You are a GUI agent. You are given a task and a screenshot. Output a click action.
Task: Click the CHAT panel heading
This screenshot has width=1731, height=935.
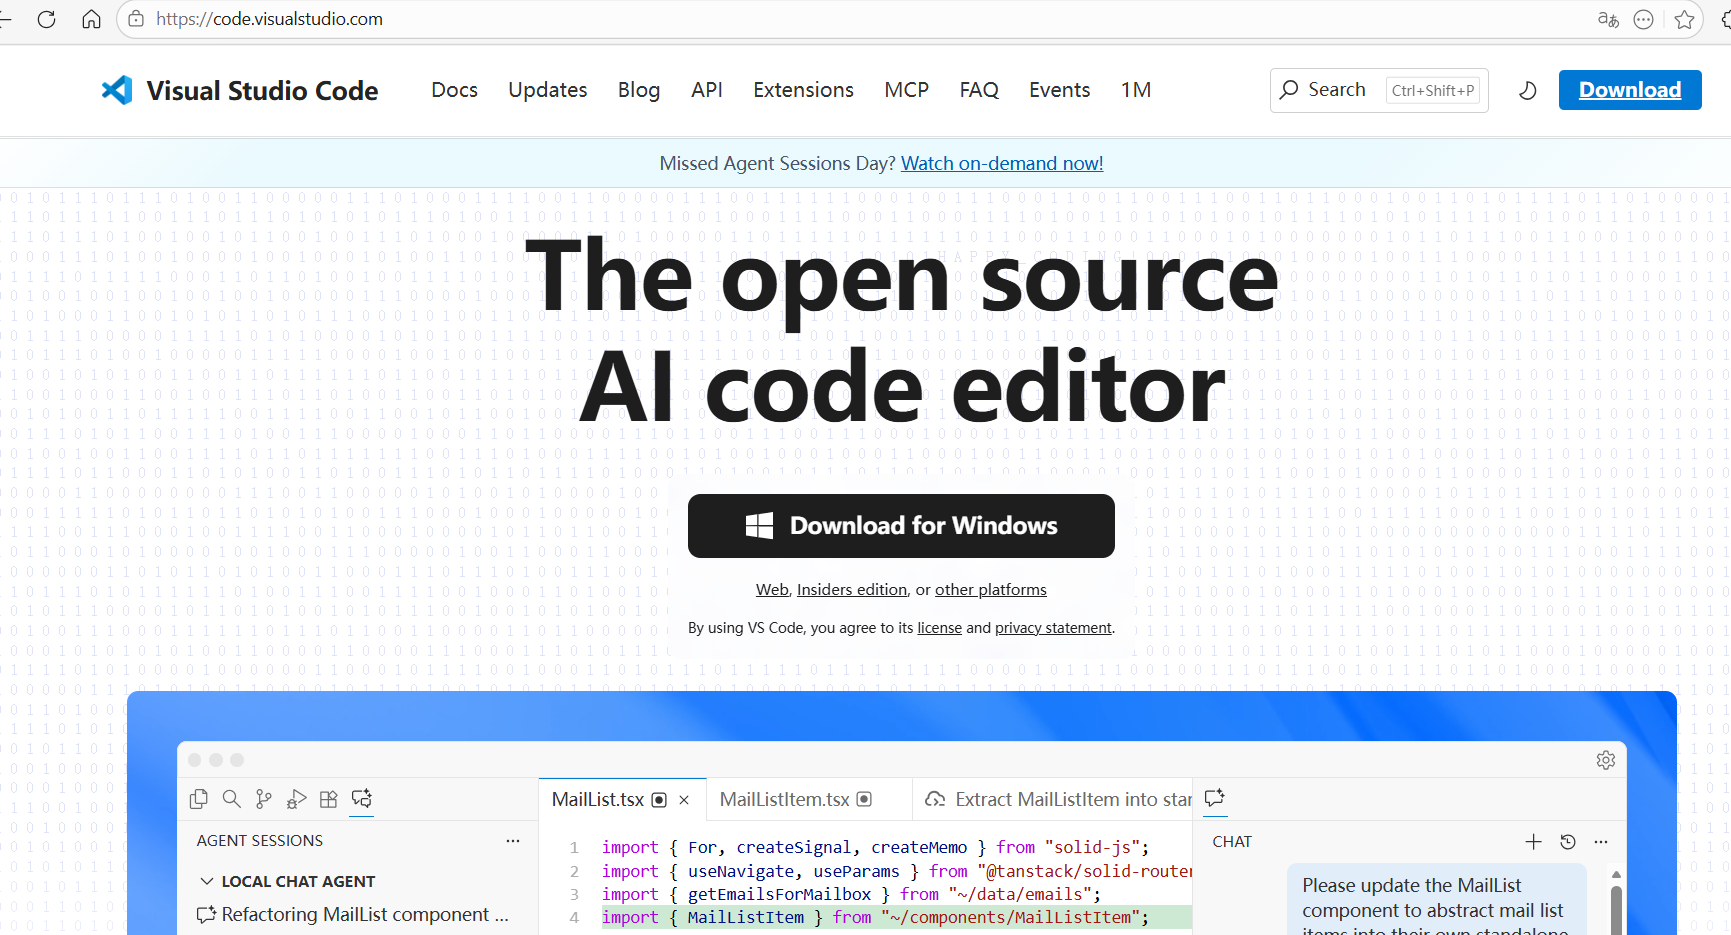pos(1232,842)
